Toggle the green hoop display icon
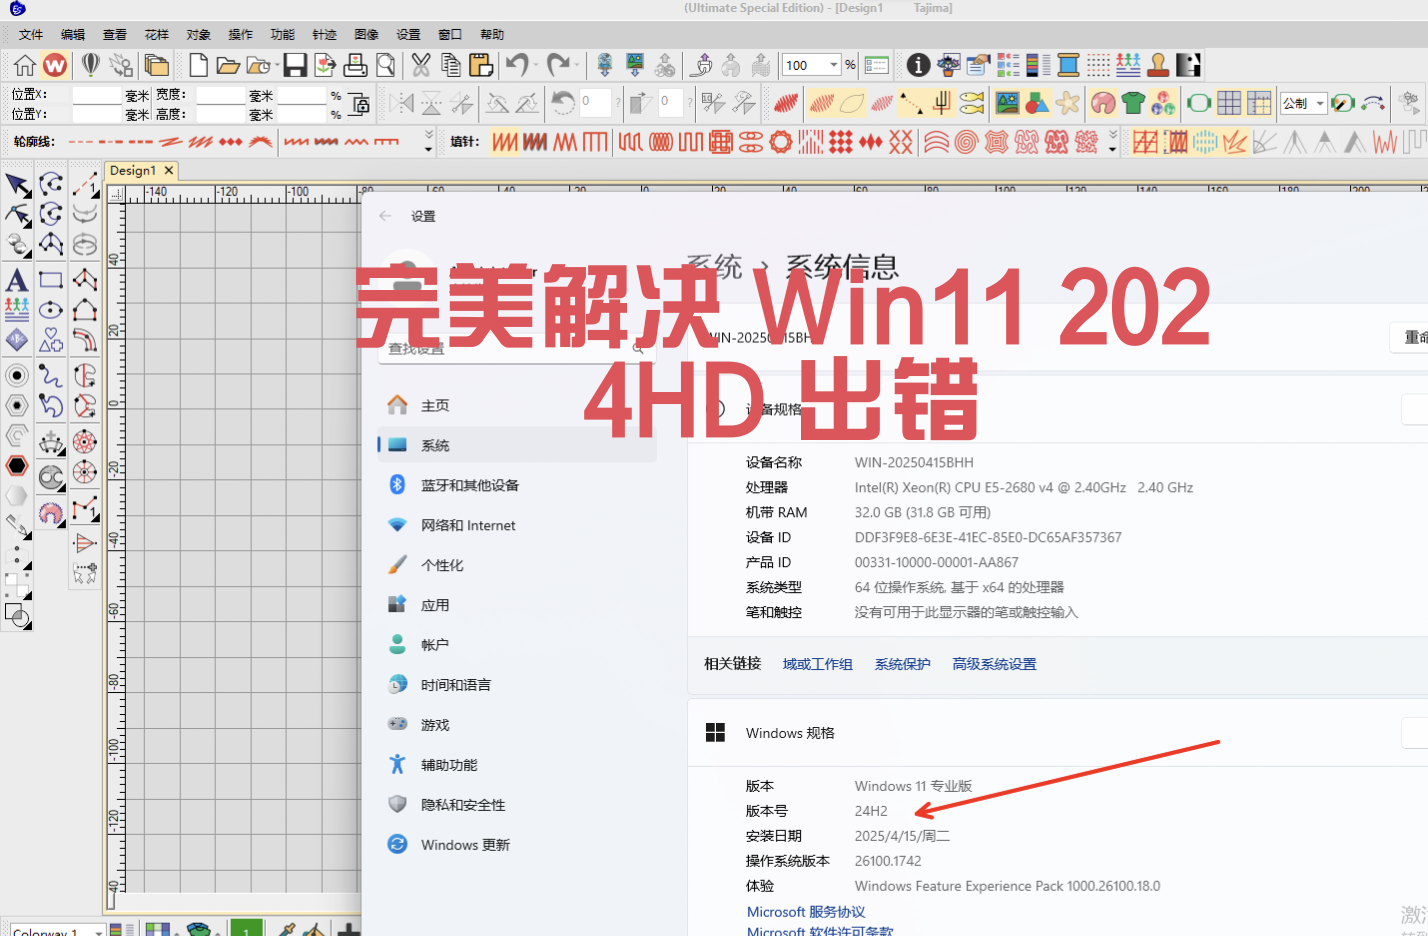Viewport: 1428px width, 936px height. (1198, 103)
